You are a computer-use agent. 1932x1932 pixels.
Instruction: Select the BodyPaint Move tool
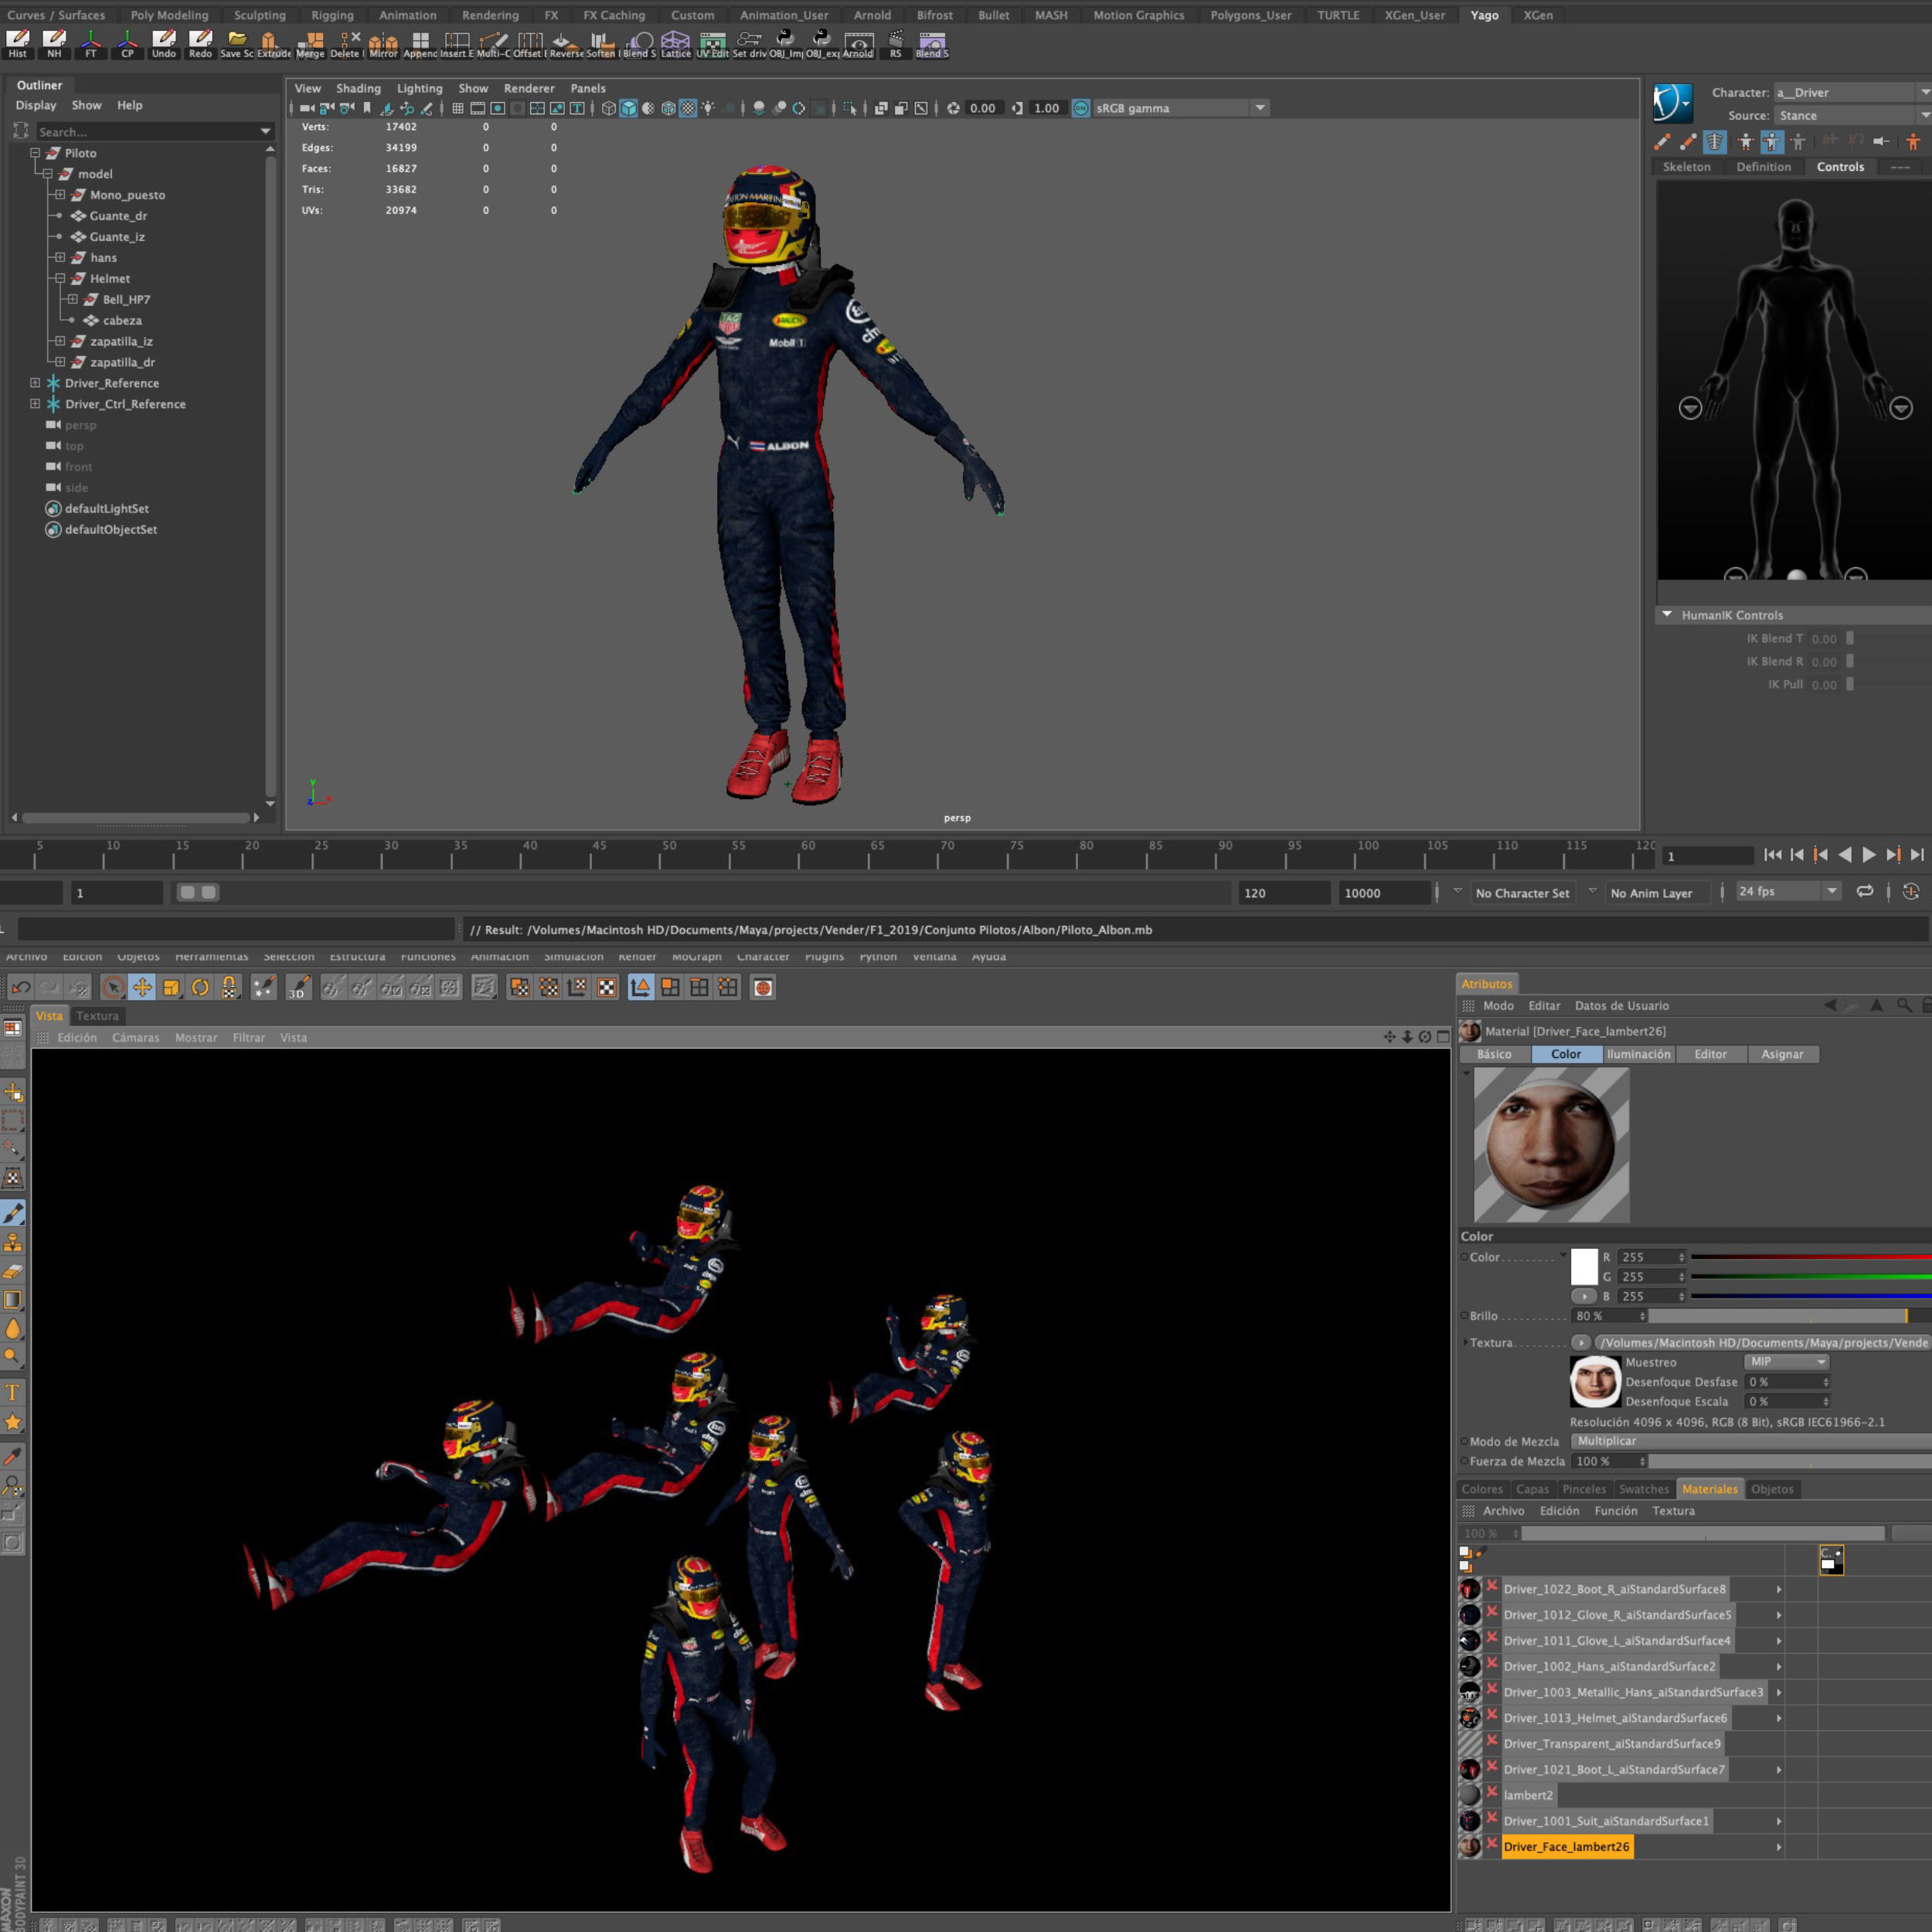142,987
